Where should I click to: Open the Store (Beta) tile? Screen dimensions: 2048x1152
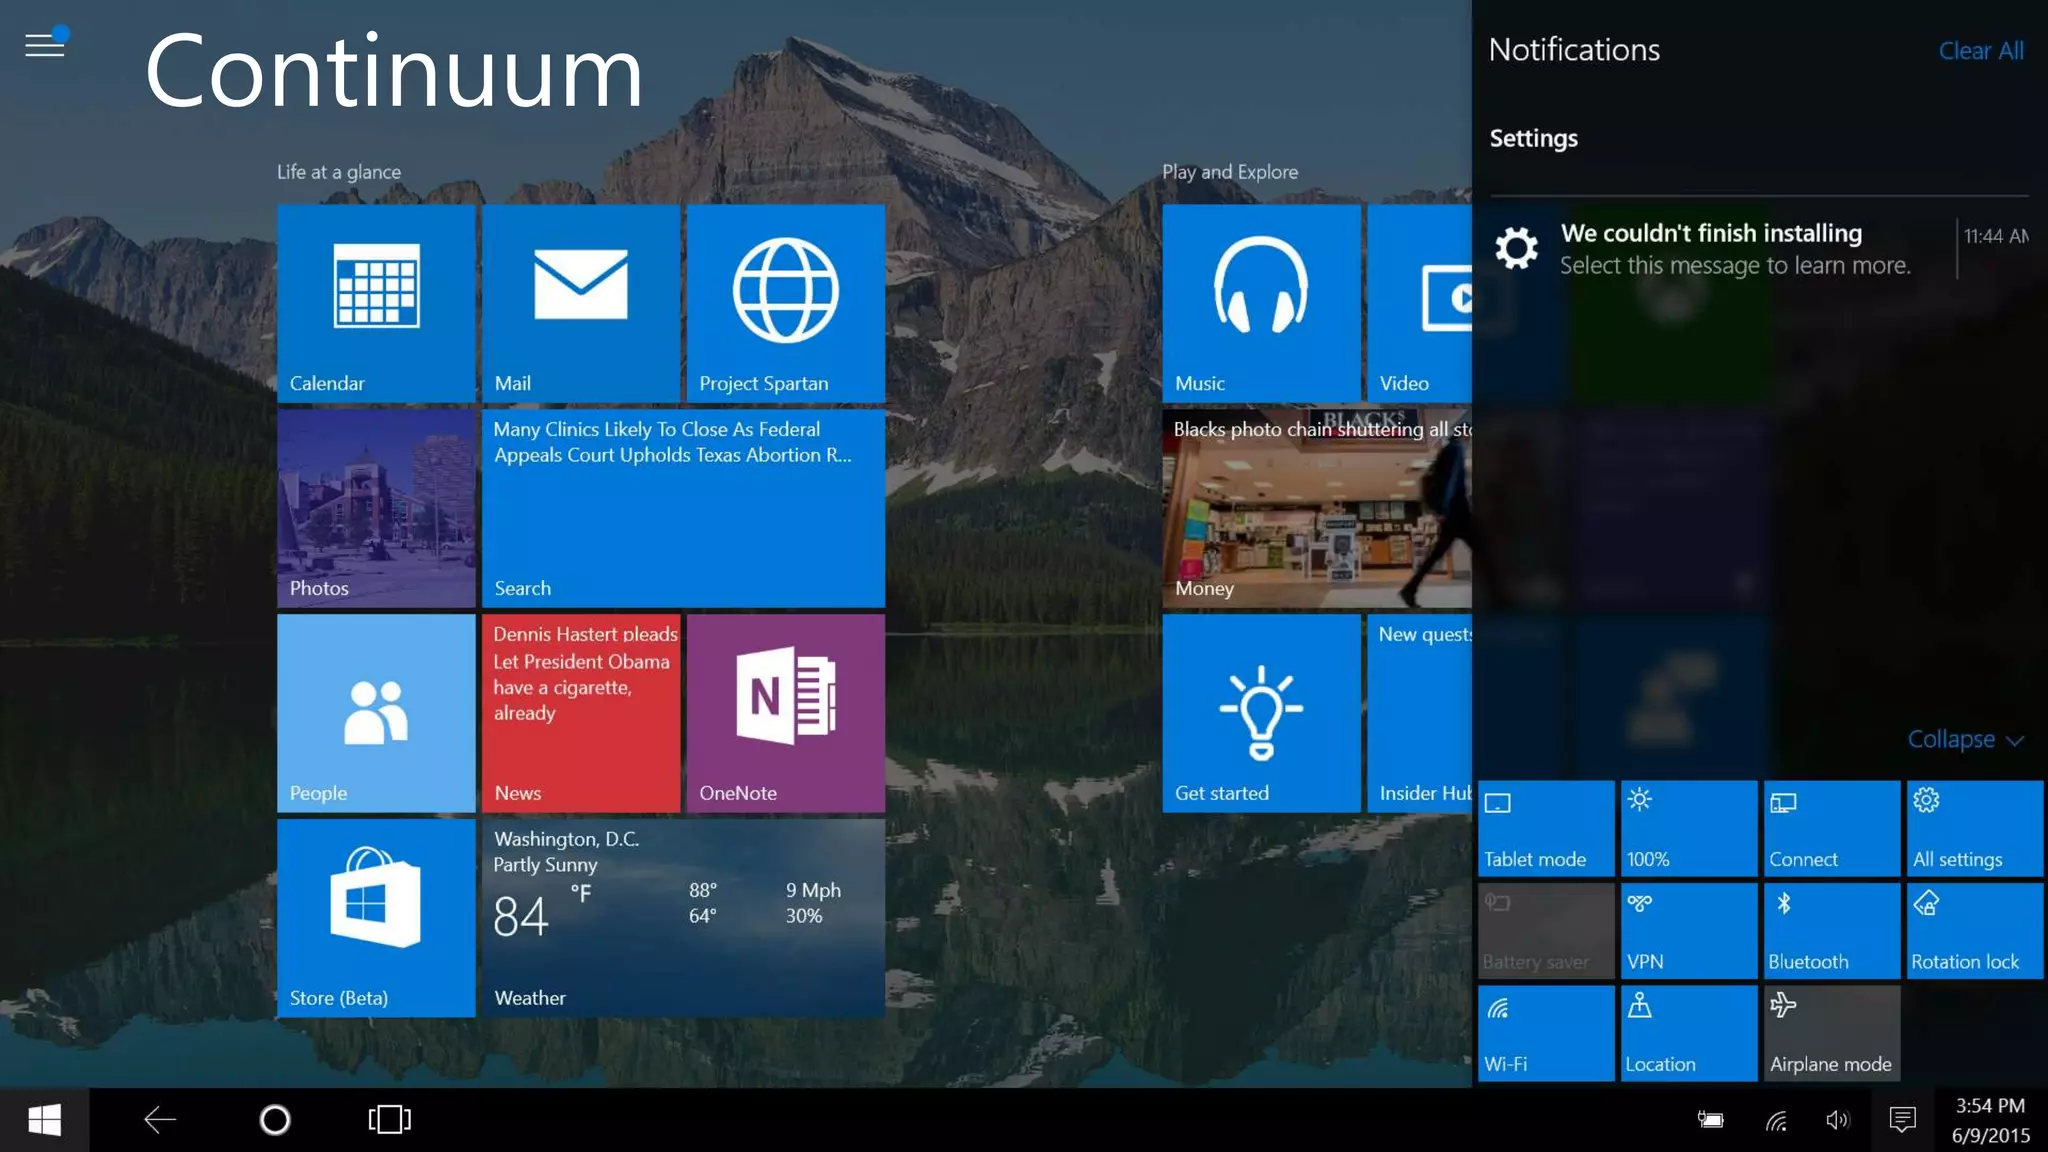(376, 918)
